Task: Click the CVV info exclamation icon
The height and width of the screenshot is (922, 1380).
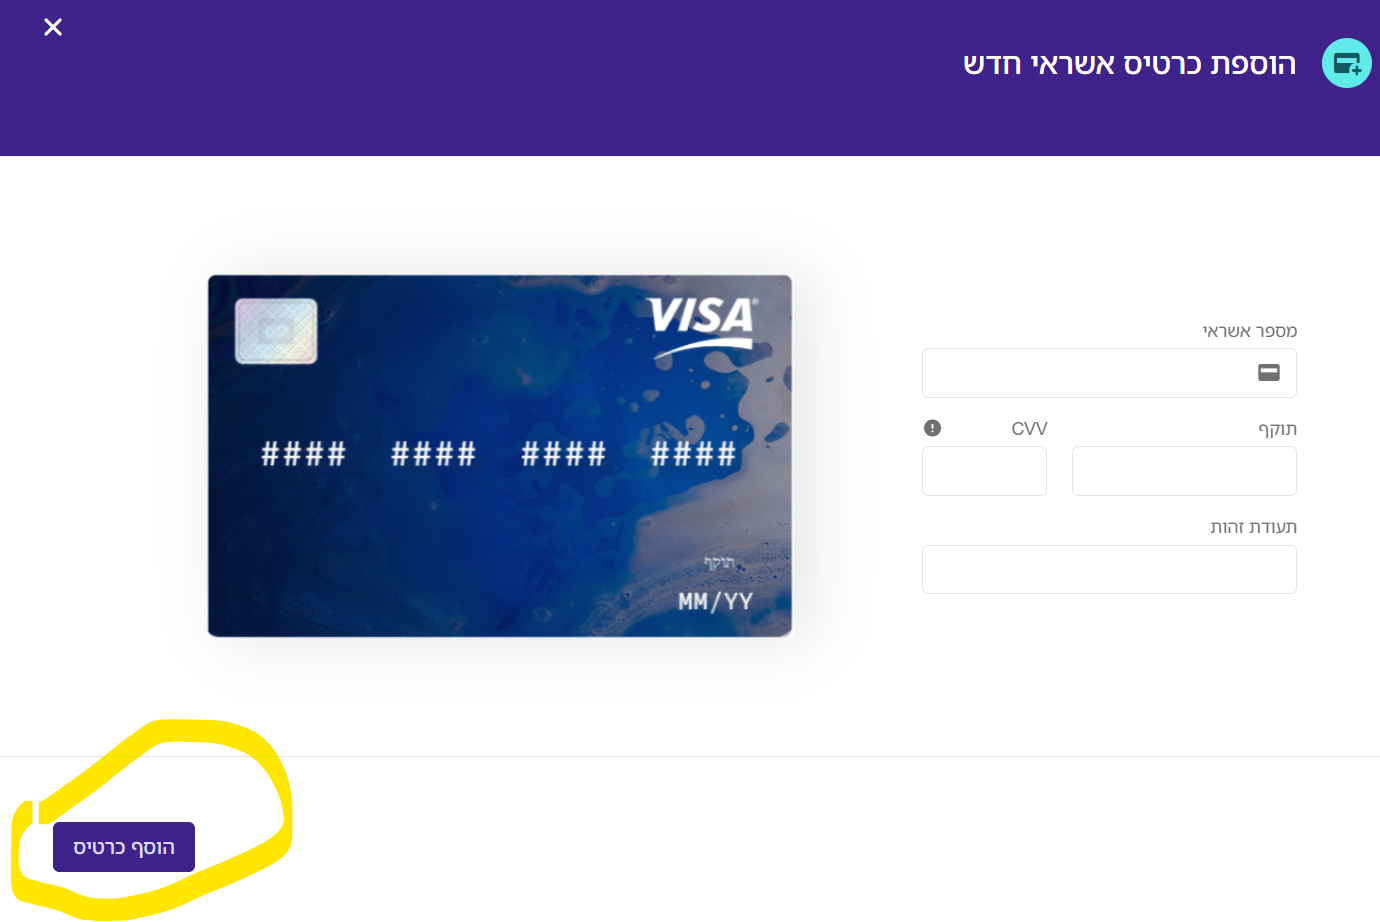Action: [x=932, y=428]
